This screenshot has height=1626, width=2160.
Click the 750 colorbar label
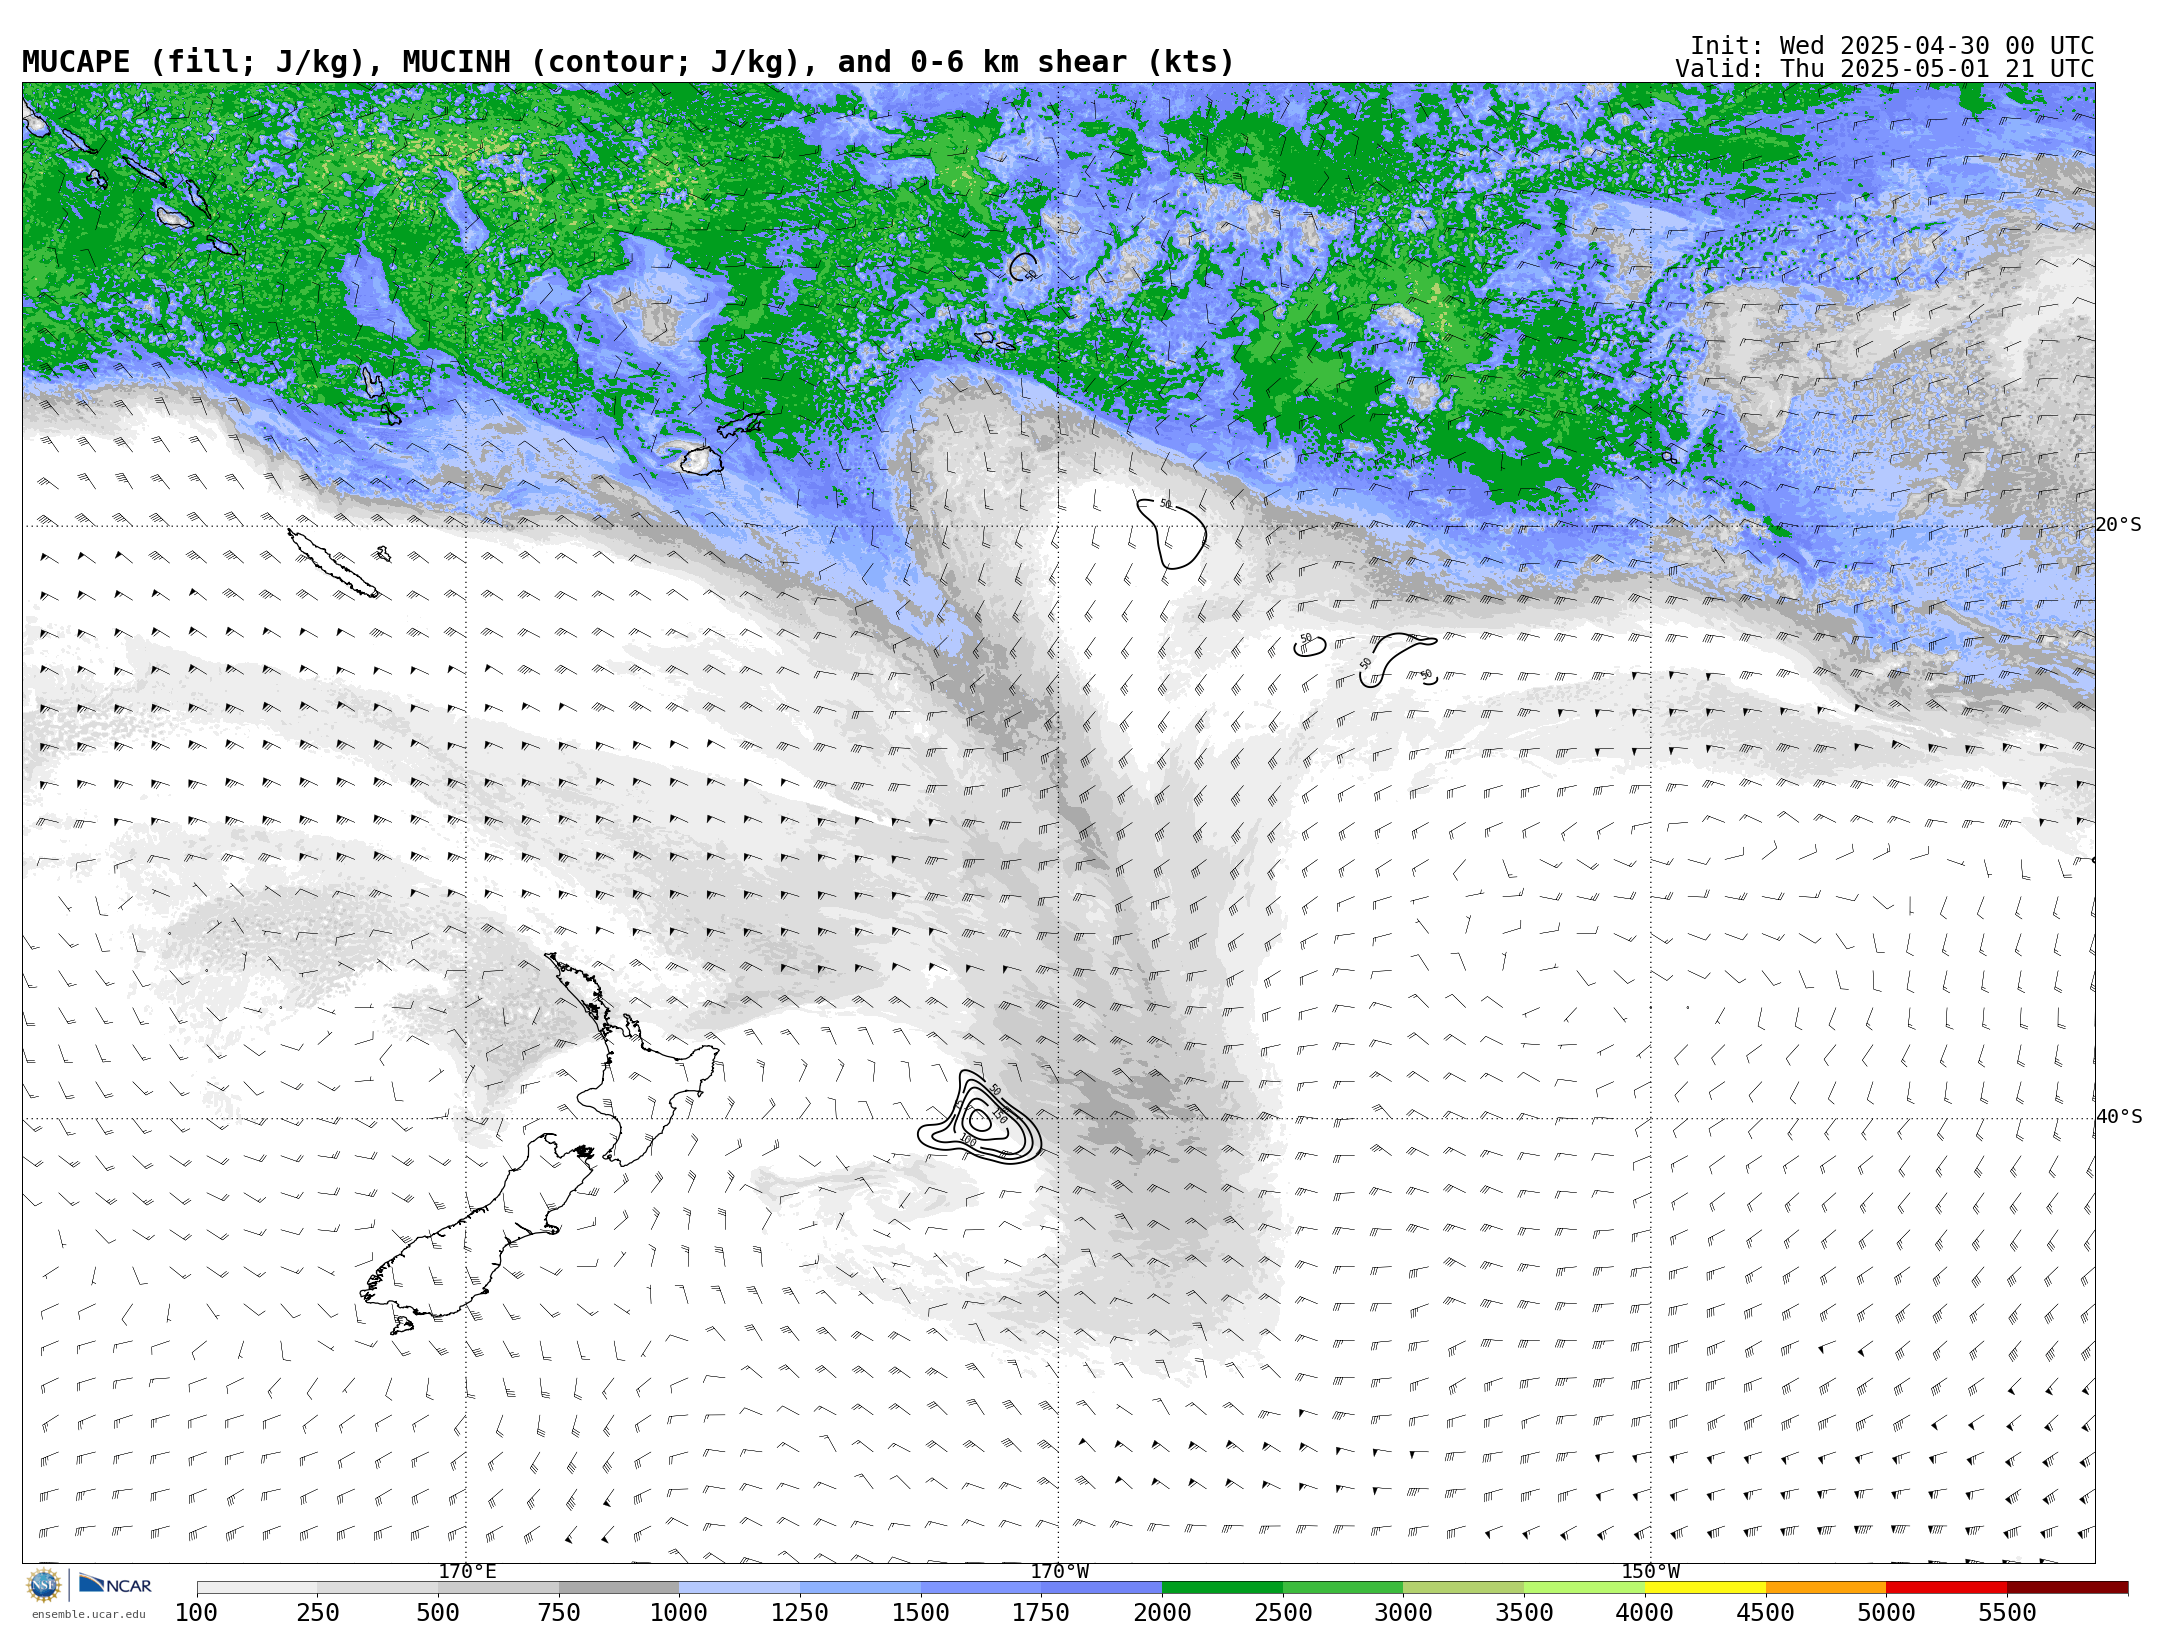[x=558, y=1612]
